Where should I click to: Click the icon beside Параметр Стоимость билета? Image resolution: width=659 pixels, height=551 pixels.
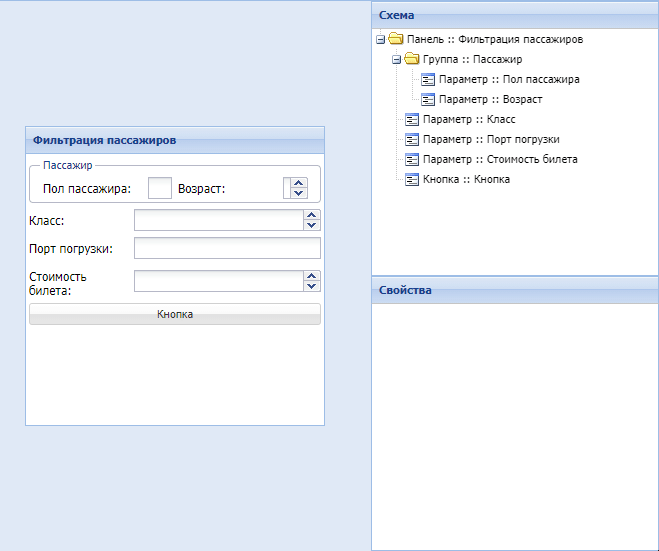(412, 160)
